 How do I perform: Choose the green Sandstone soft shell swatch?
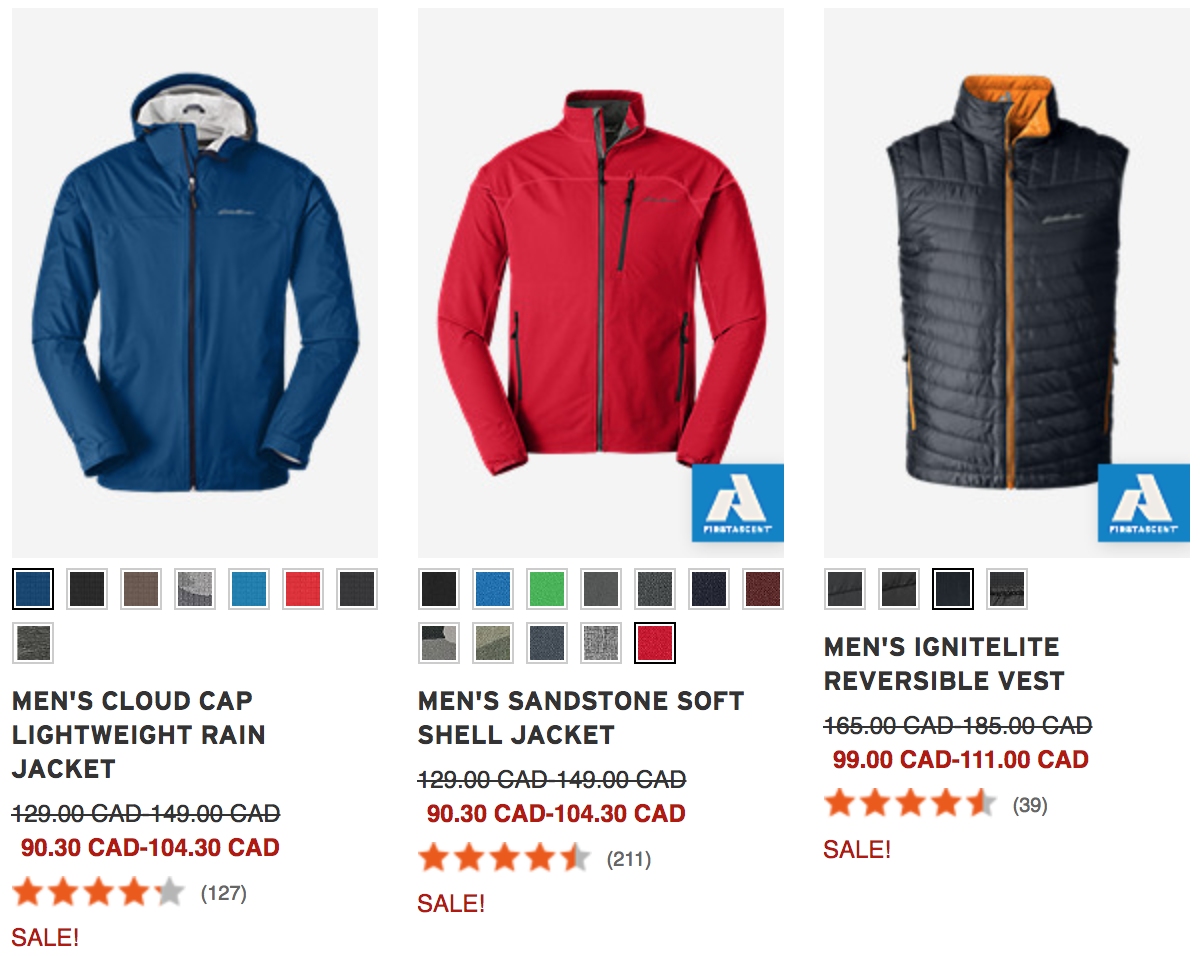[x=547, y=589]
